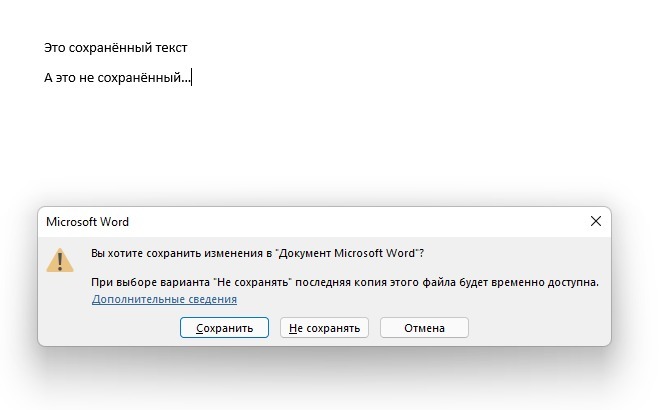Click the word 'Это' starting first line
Viewport: 664px width, 410px height.
[56, 47]
